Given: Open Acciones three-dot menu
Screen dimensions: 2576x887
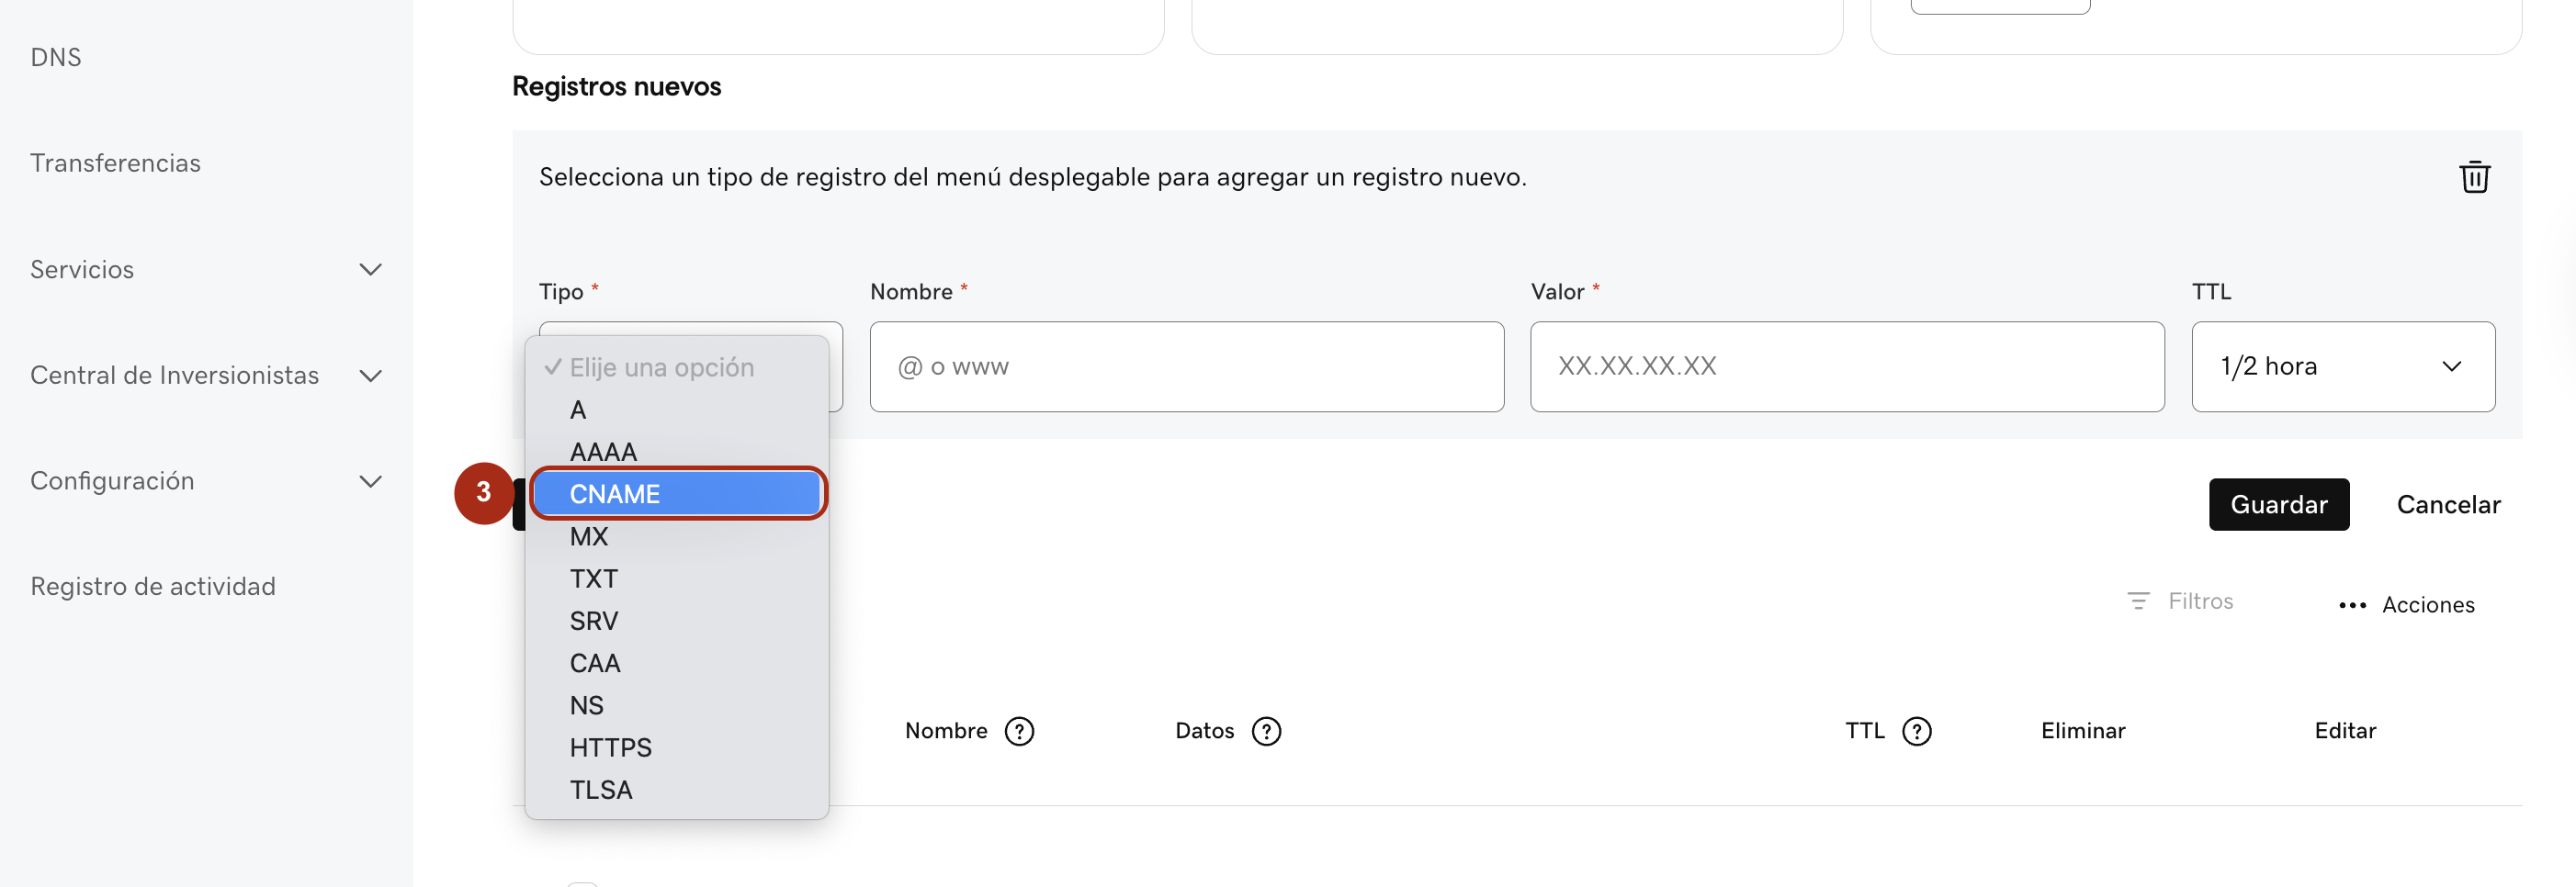Looking at the screenshot, I should coord(2352,605).
